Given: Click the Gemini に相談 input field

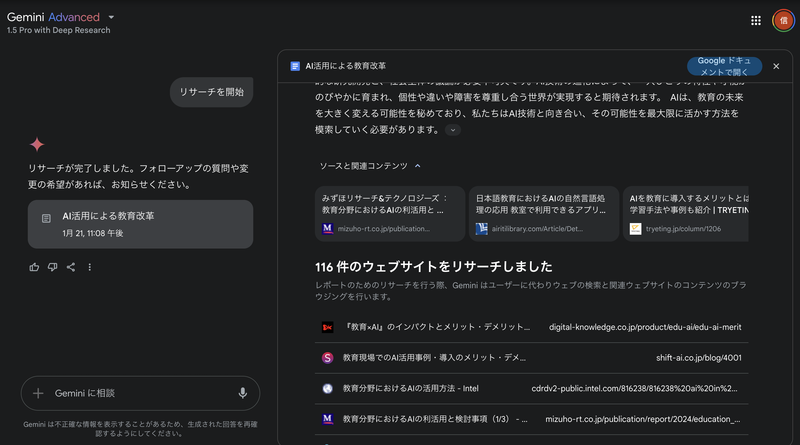Looking at the screenshot, I should (140, 393).
